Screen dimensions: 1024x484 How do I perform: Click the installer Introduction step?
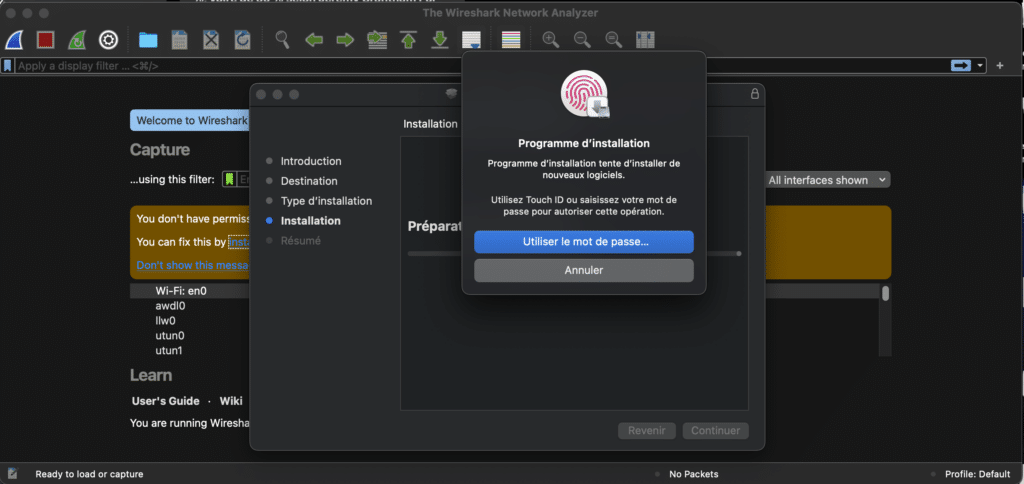pos(311,161)
